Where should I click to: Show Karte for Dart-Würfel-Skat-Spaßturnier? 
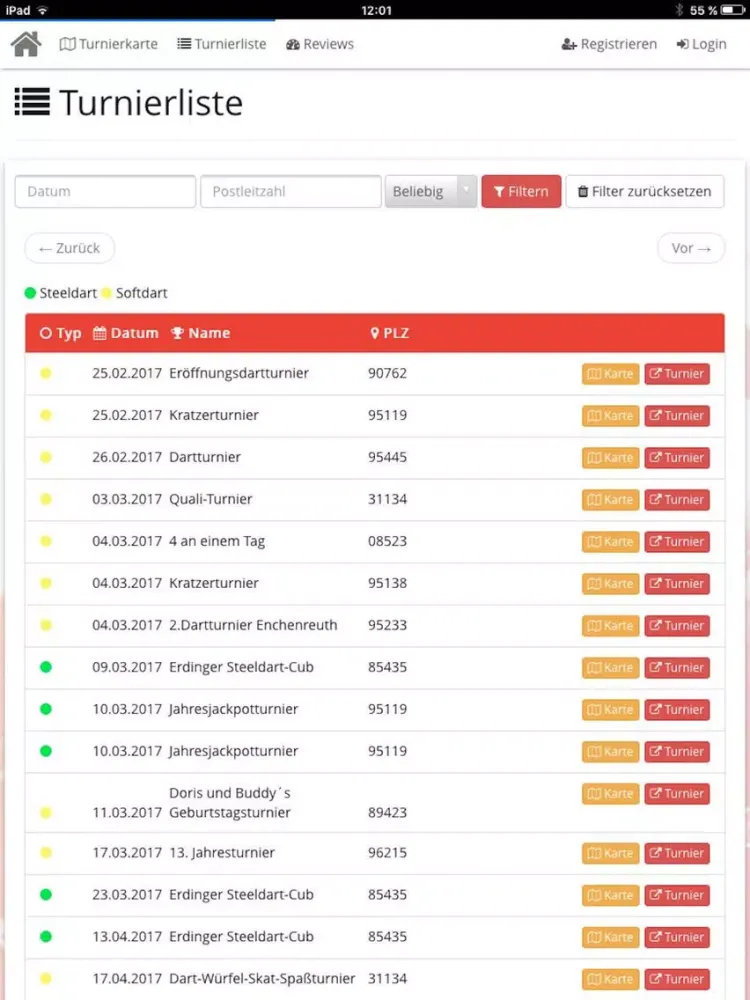click(x=610, y=980)
